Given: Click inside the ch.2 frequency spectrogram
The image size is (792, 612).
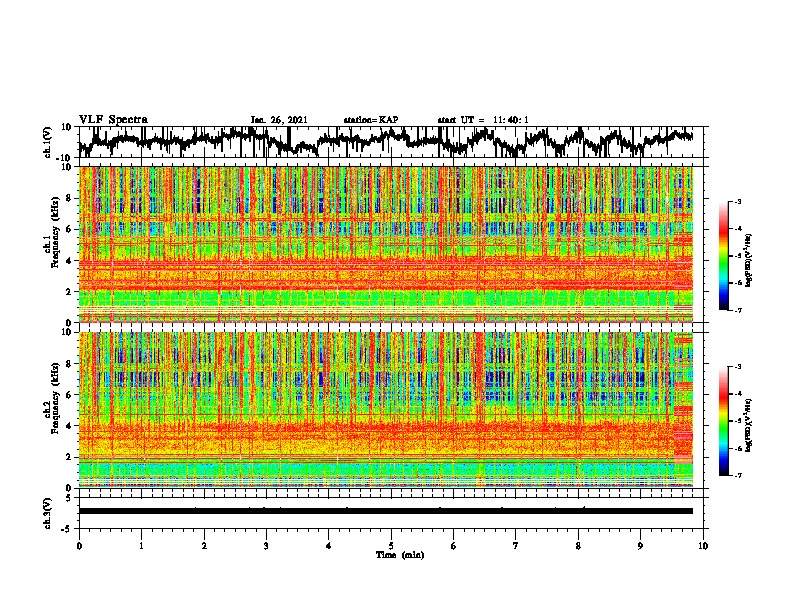Looking at the screenshot, I should (x=386, y=410).
